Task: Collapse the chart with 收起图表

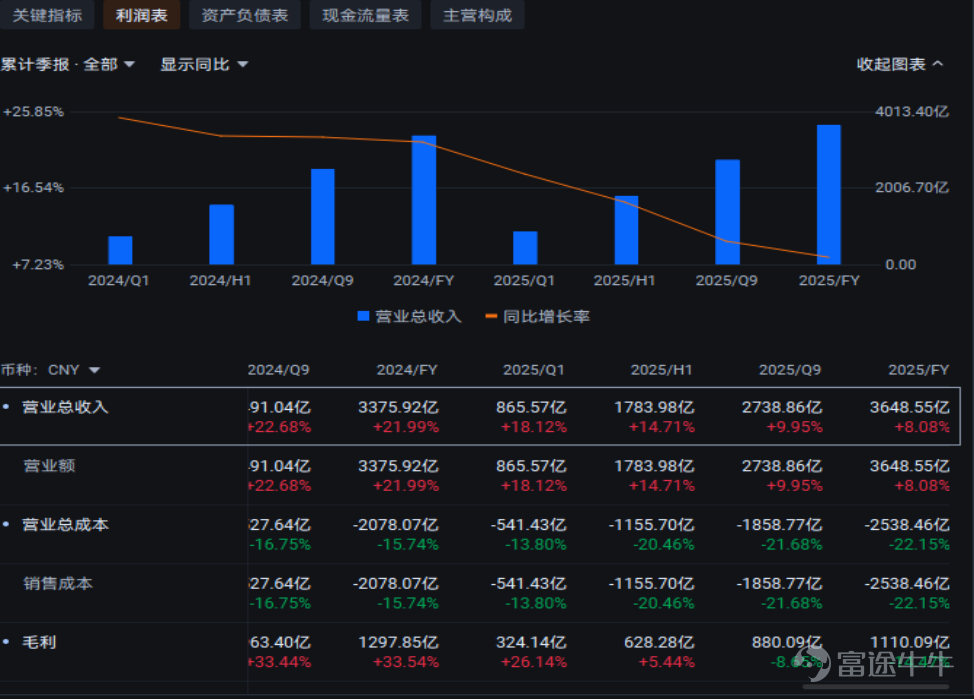Action: coord(899,65)
